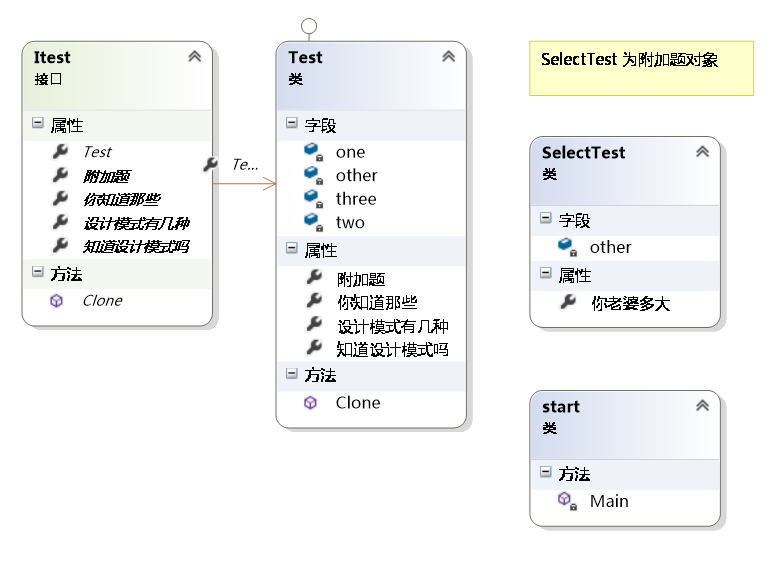Click field icon beside three in Test
Screen dimensions: 784x574
[x=314, y=198]
